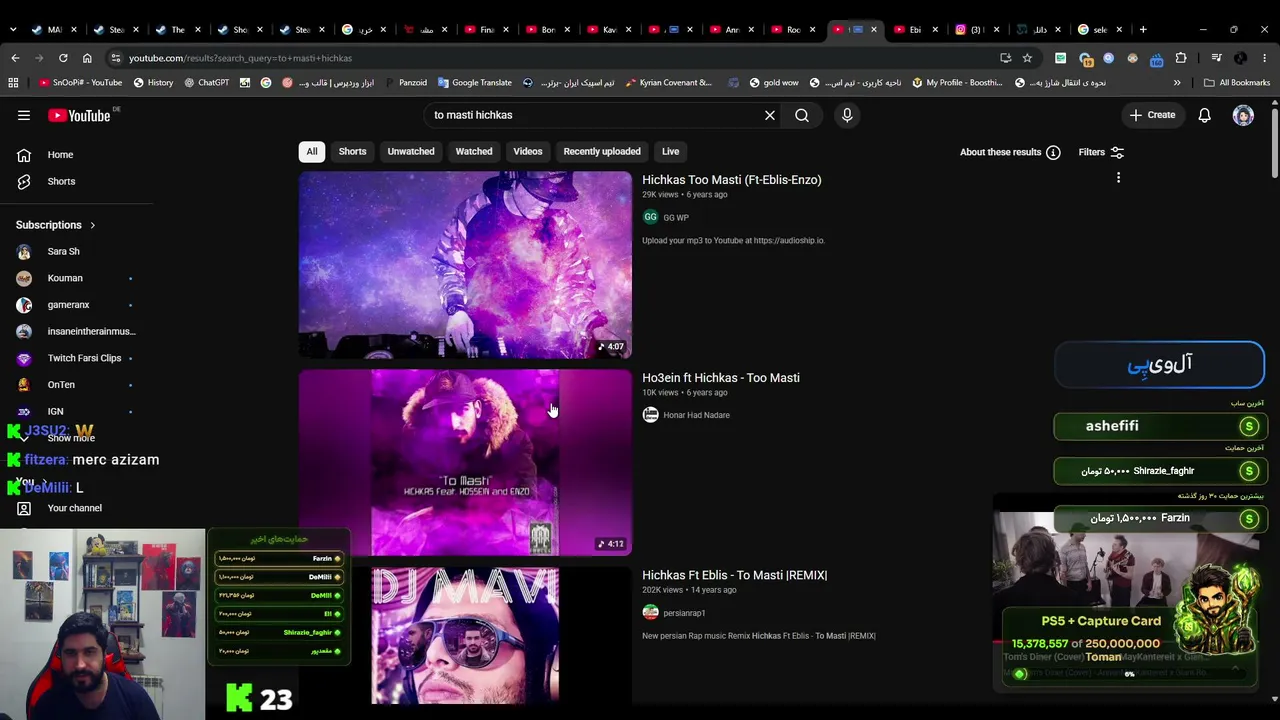Open the GG WP channel avatar
Viewport: 1280px width, 720px height.
click(650, 217)
